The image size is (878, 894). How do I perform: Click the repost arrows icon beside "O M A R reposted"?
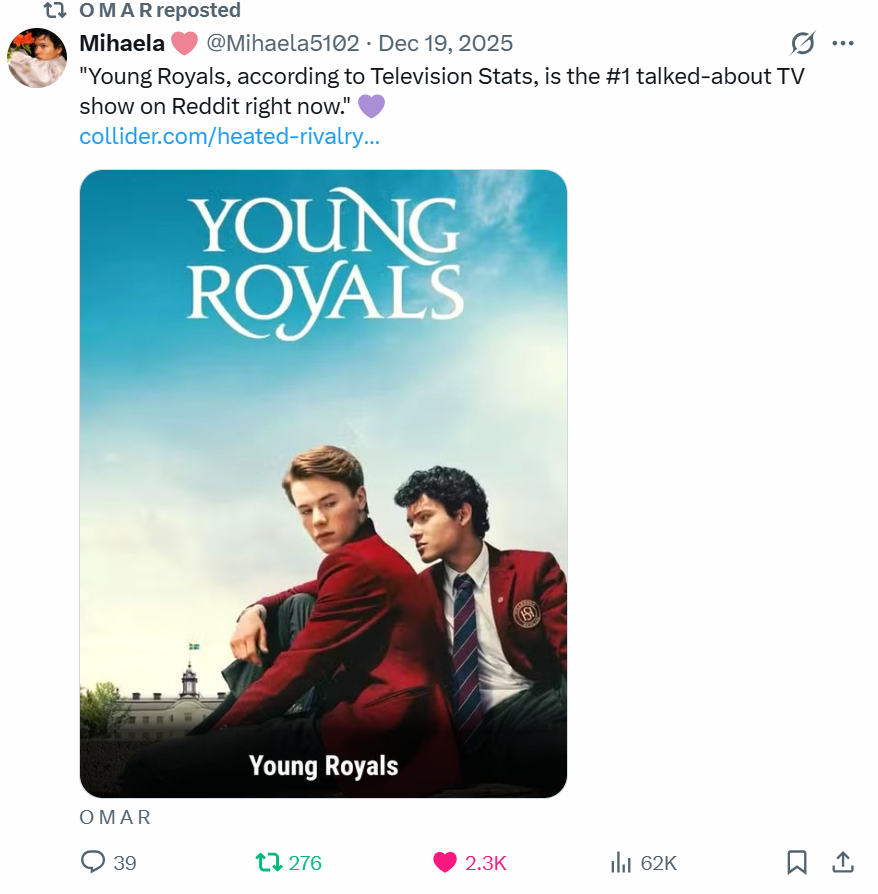pos(56,11)
